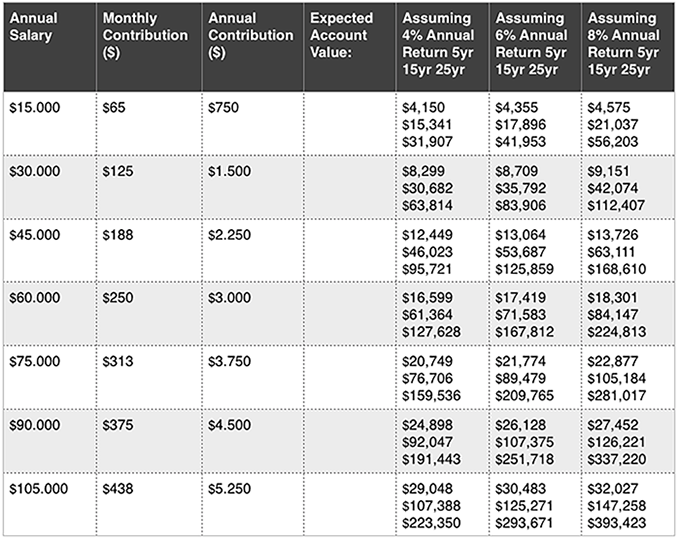The image size is (680, 541).
Task: Select the $15.000 annual salary cell
Action: pos(34,107)
